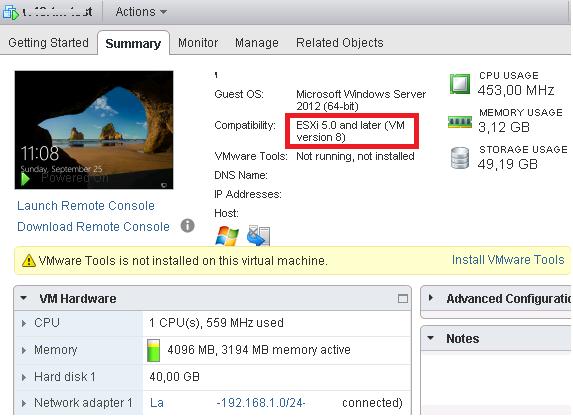573x419 pixels.
Task: Click the 'Microsoft Windows Server 2012' text
Action: (x=361, y=100)
